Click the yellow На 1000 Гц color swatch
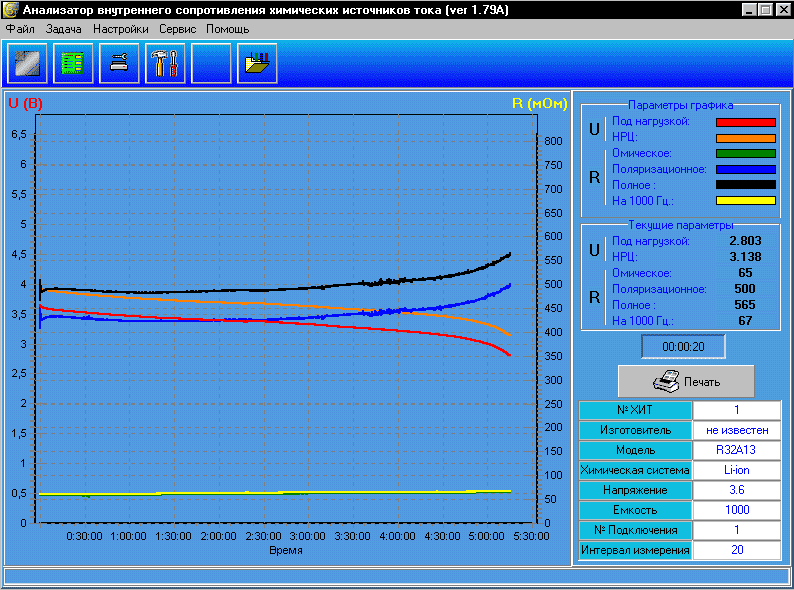Screen dimensions: 794x590 click(745, 201)
